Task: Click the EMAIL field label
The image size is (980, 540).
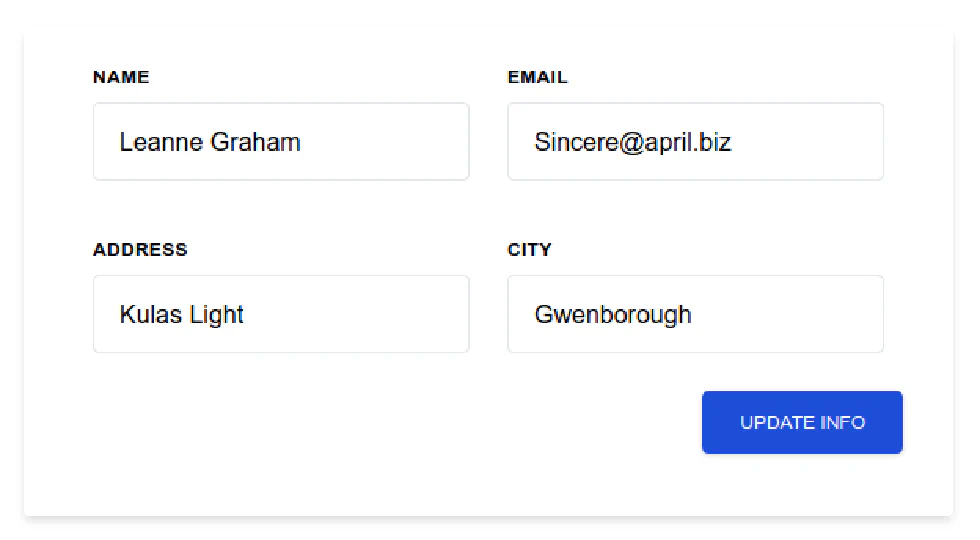Action: pyautogui.click(x=537, y=77)
